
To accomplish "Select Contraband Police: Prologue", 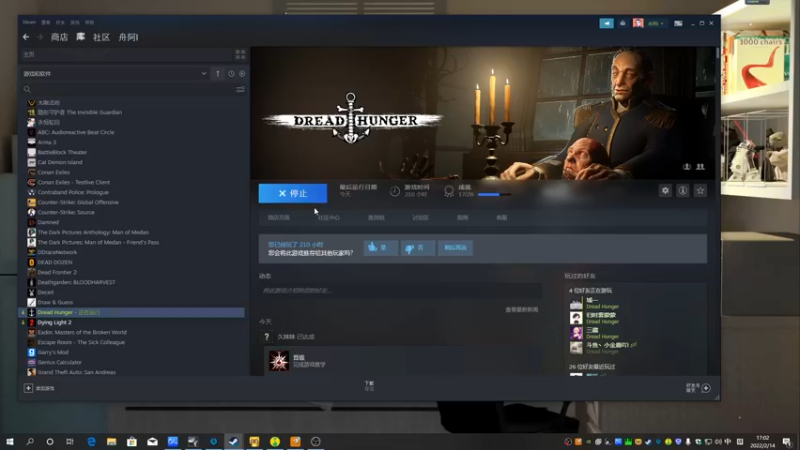I will click(x=73, y=192).
